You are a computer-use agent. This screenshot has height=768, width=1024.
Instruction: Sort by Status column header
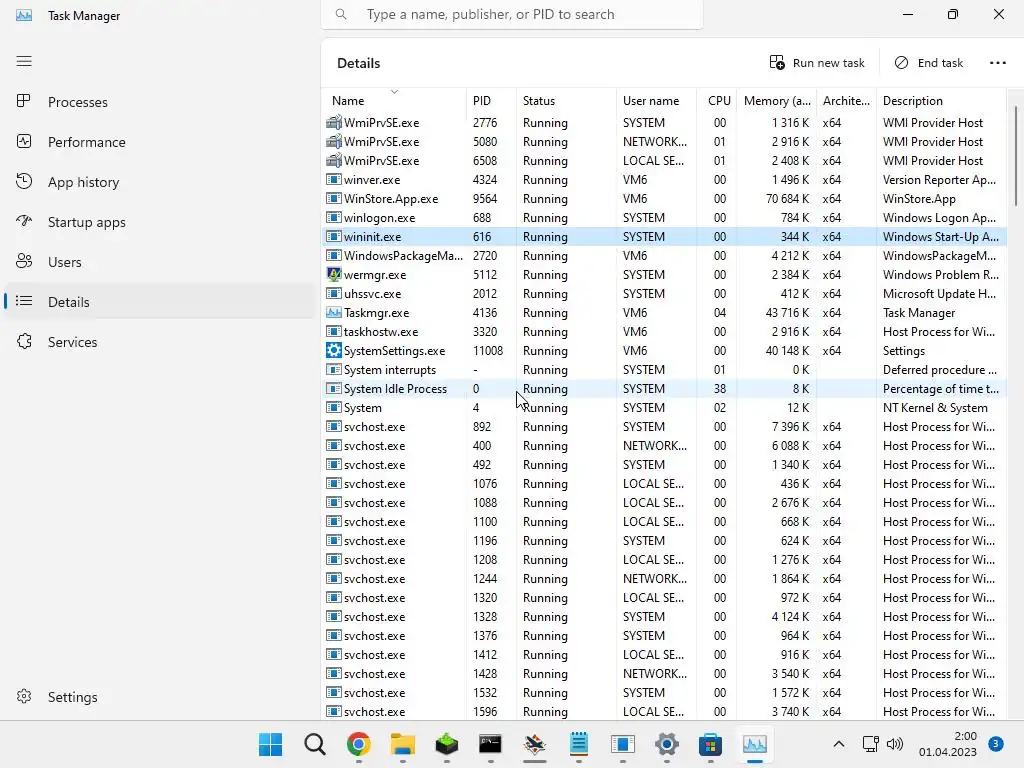566,101
